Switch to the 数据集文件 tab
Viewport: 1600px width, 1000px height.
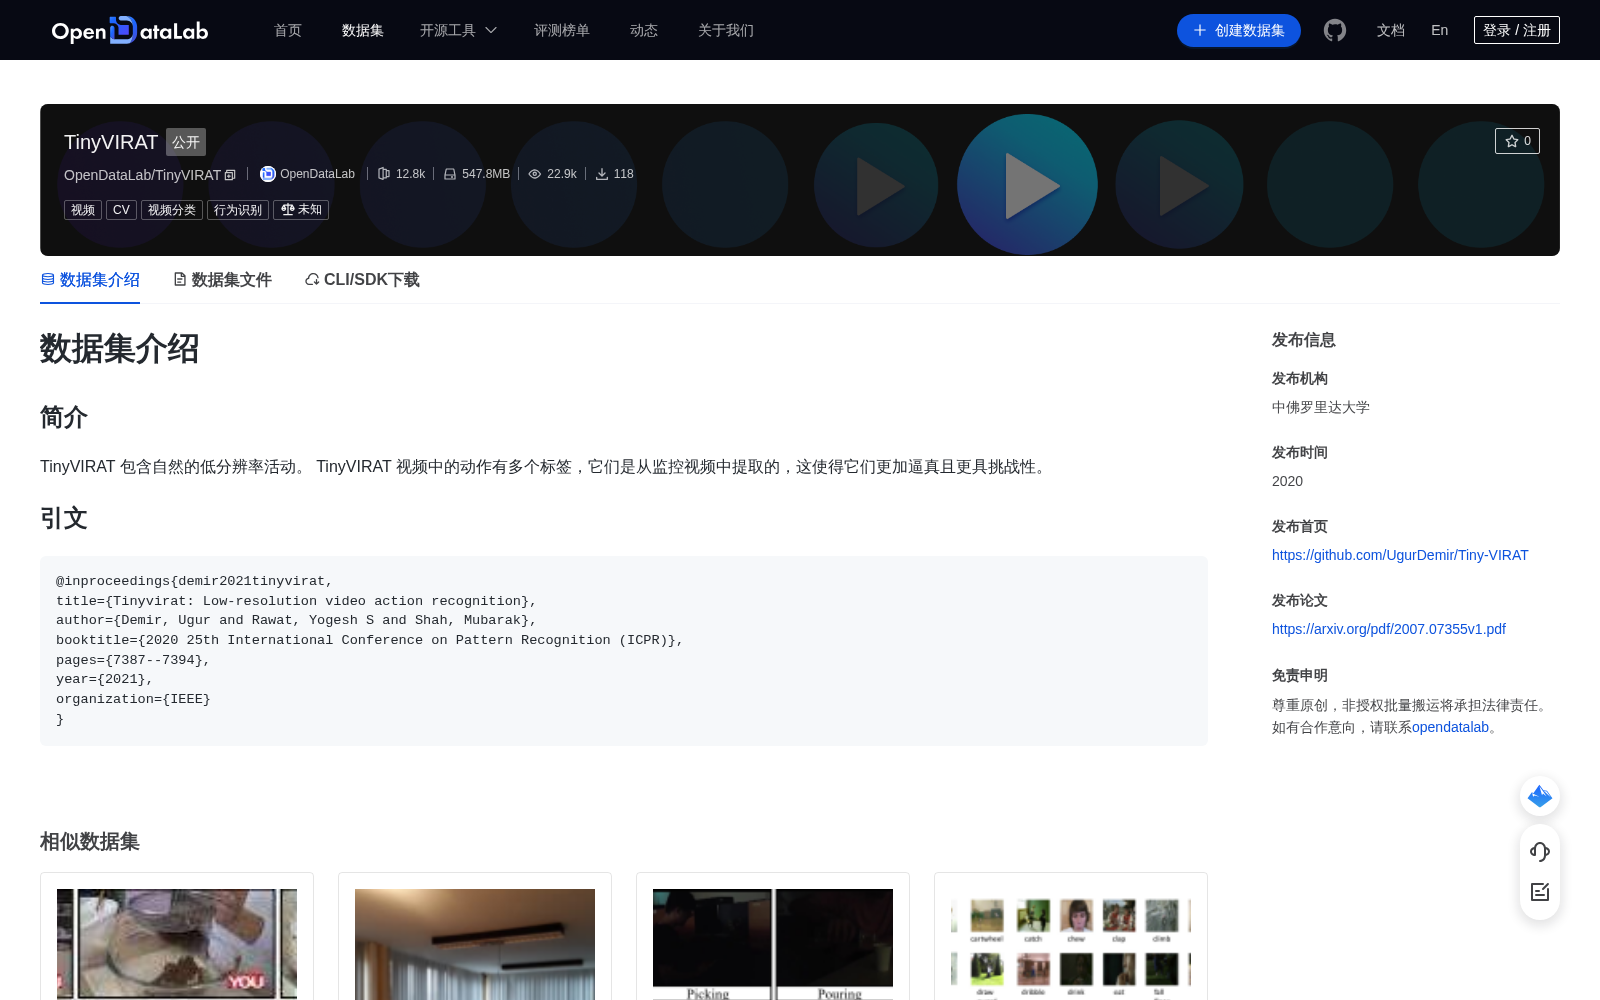pyautogui.click(x=222, y=280)
